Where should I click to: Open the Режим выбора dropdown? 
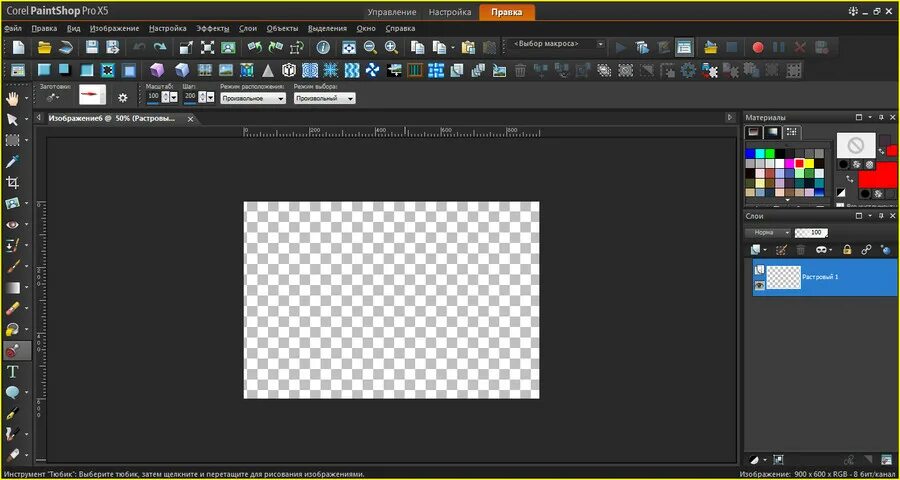(x=325, y=99)
